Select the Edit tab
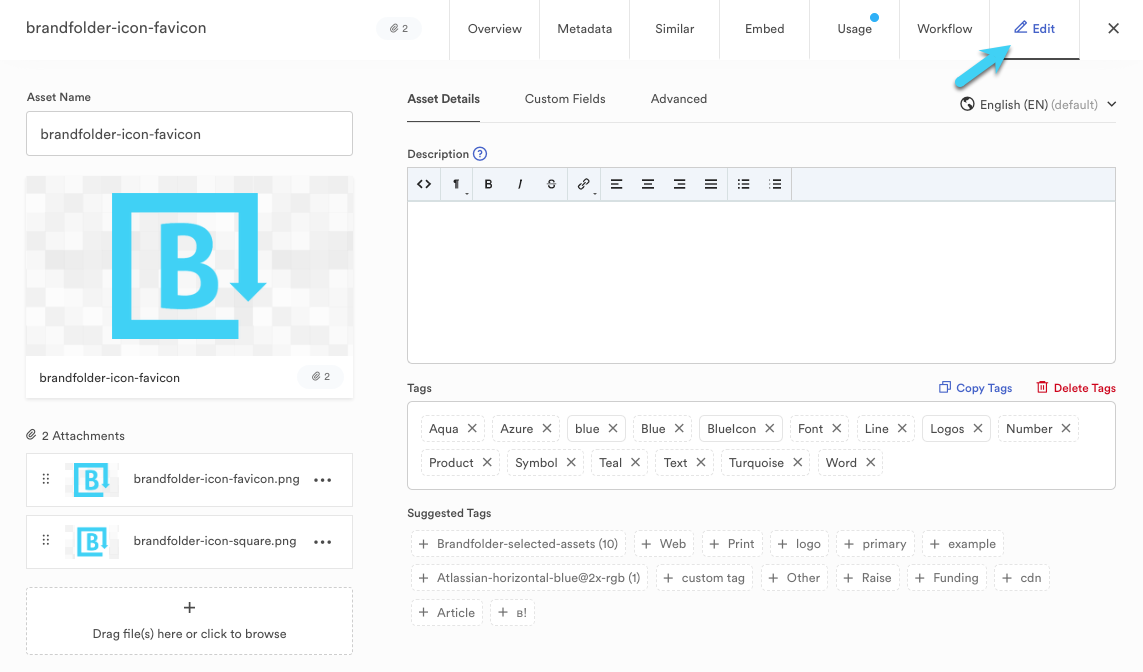 [1034, 29]
